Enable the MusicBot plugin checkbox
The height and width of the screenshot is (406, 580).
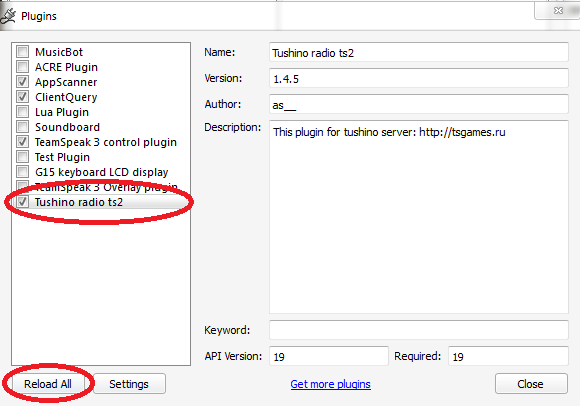23,51
